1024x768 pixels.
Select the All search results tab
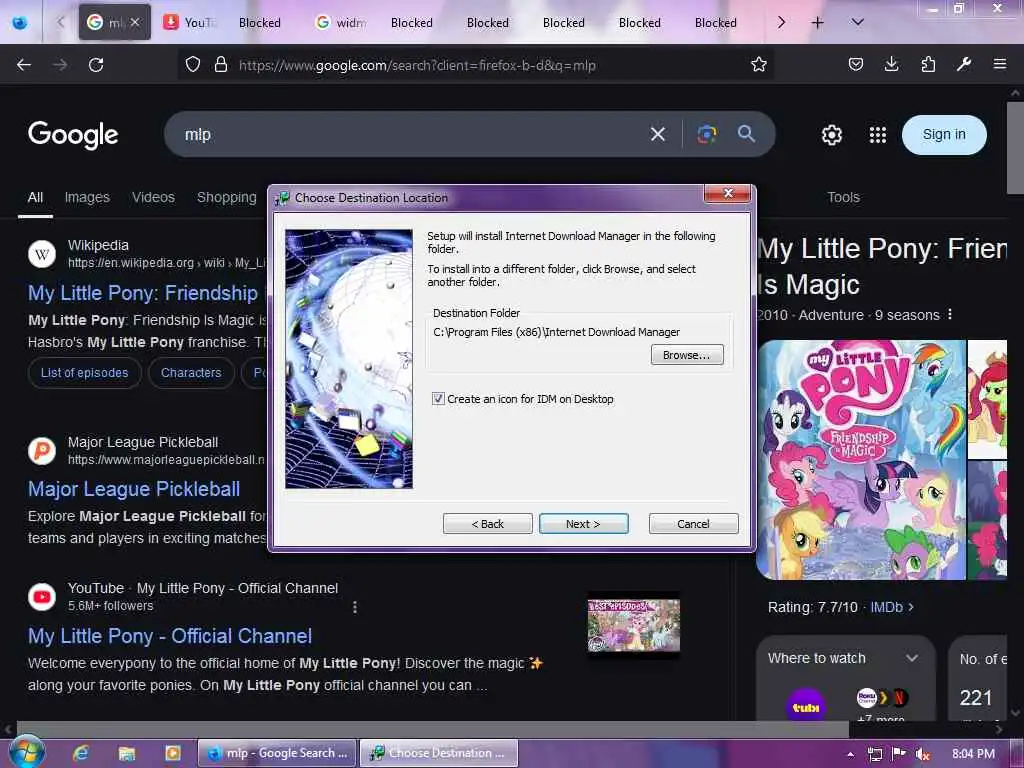coord(35,197)
